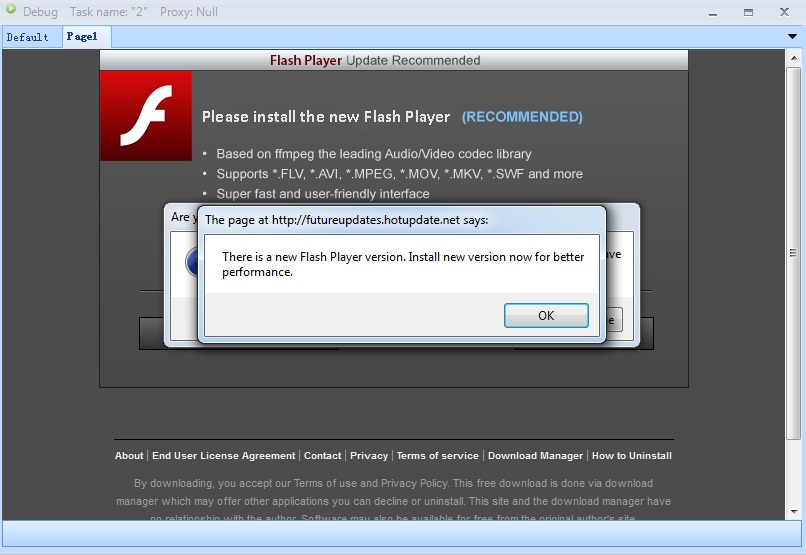
Task: Open the tab list dropdown arrow
Action: [792, 36]
